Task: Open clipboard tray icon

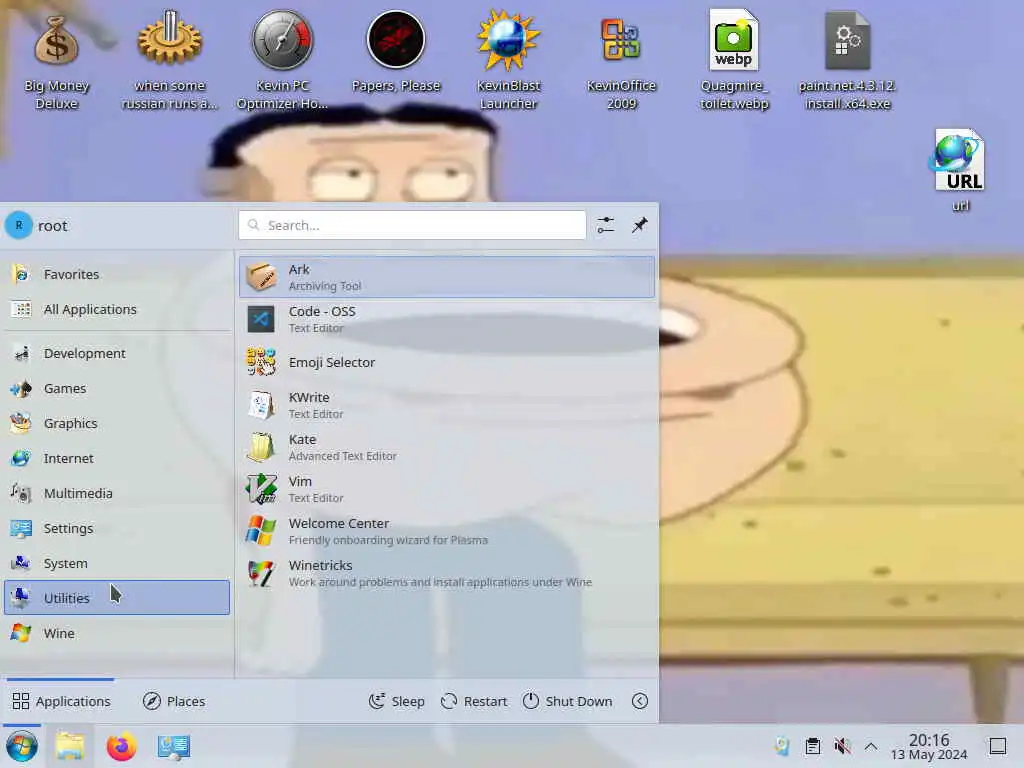Action: tap(812, 746)
